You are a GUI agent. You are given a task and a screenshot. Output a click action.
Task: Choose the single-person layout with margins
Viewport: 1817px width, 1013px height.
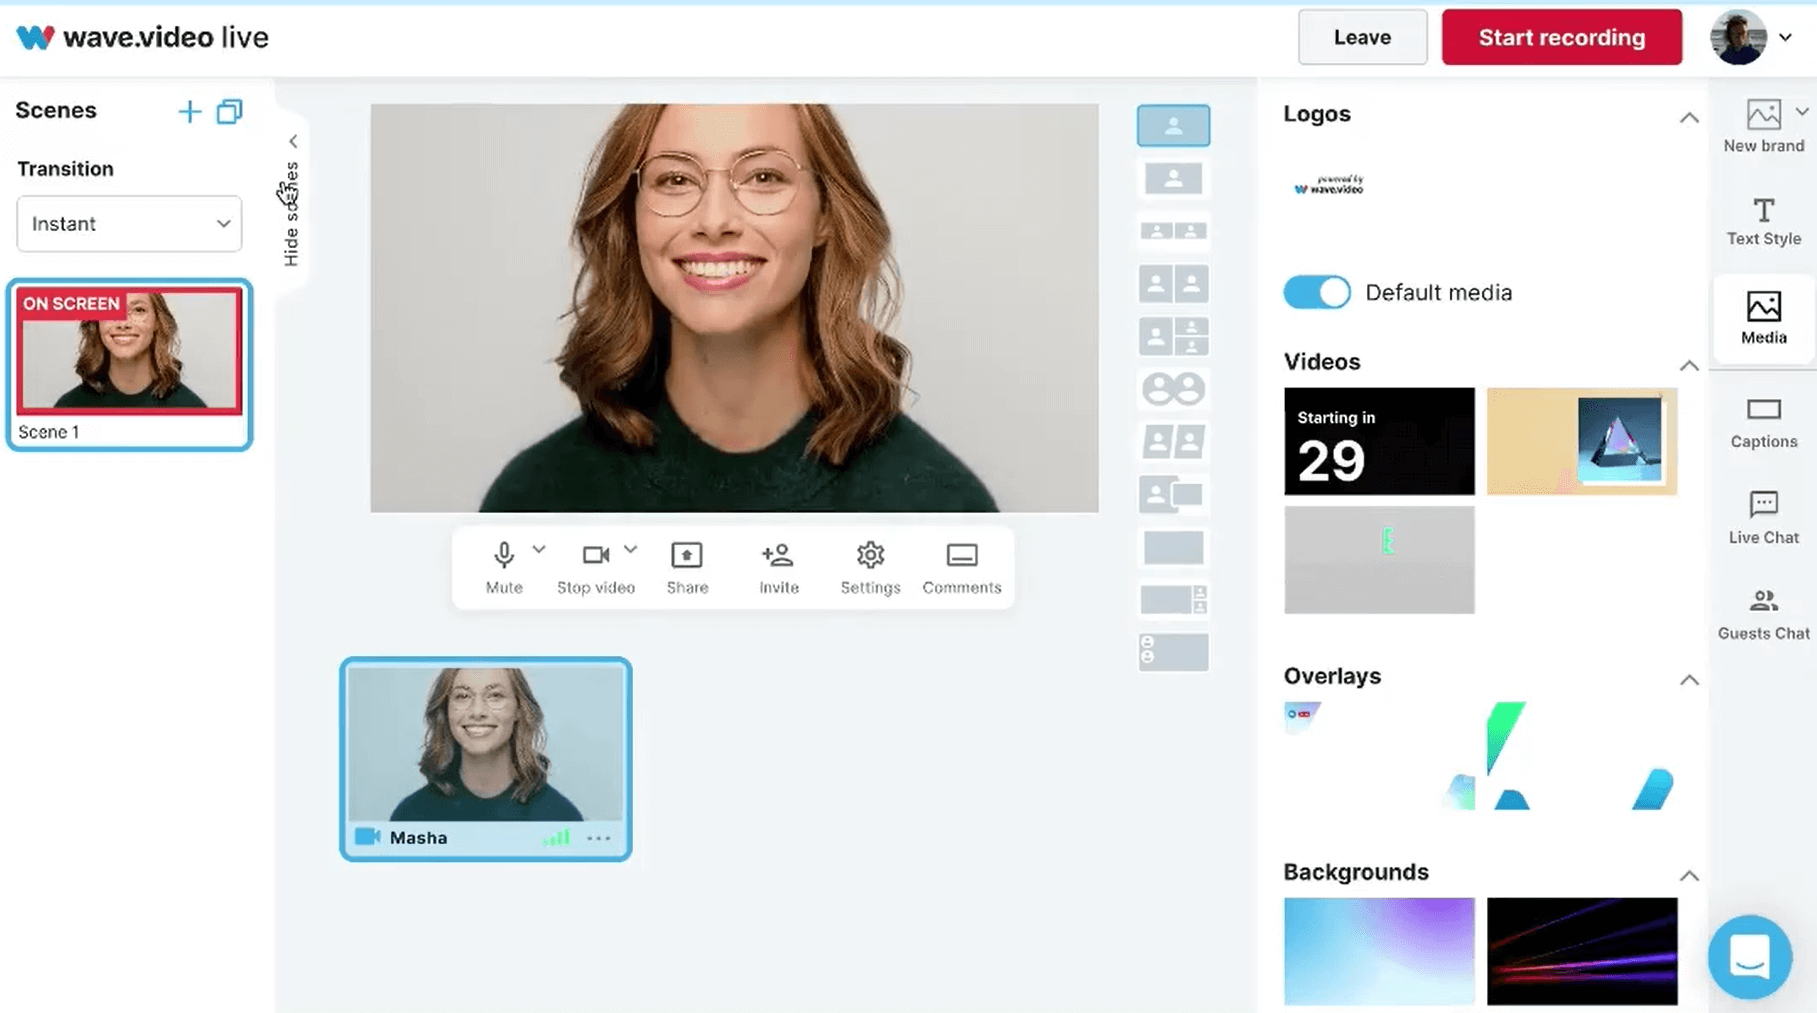pos(1173,179)
